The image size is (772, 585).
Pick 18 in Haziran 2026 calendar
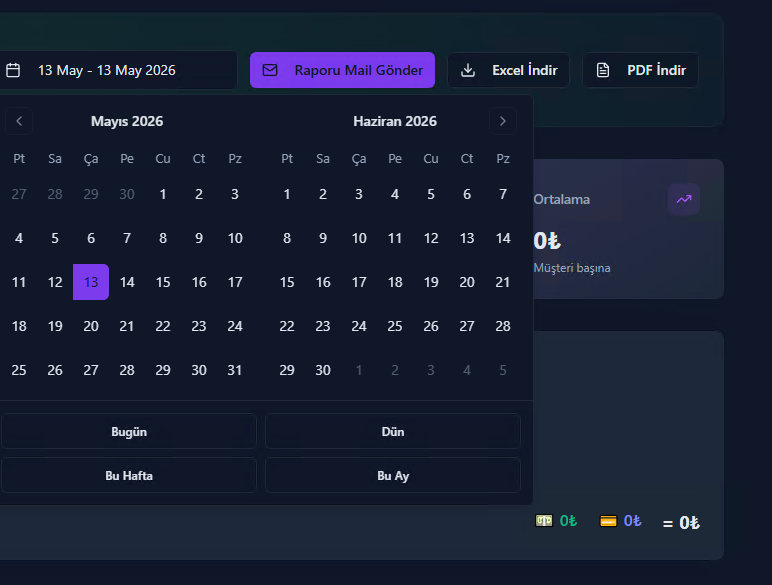(395, 282)
